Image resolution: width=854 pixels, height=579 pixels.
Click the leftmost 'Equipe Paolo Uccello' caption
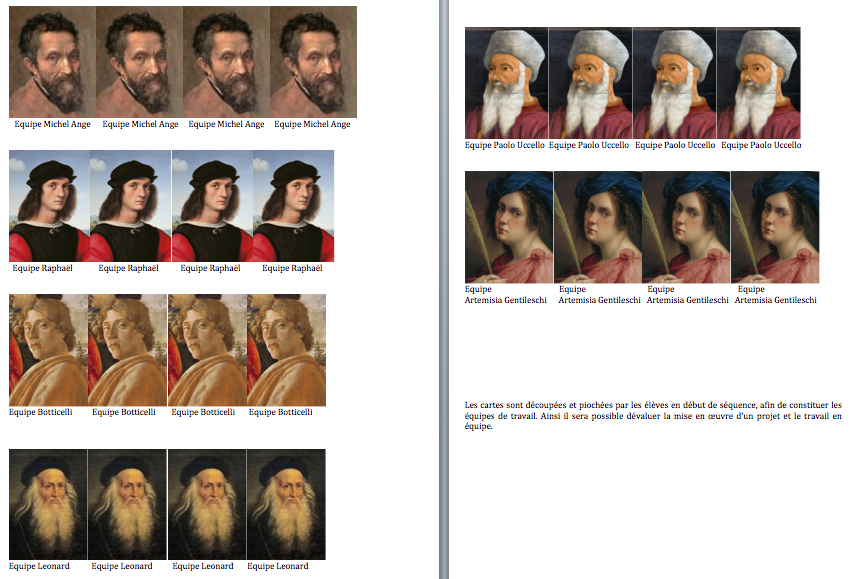(505, 145)
